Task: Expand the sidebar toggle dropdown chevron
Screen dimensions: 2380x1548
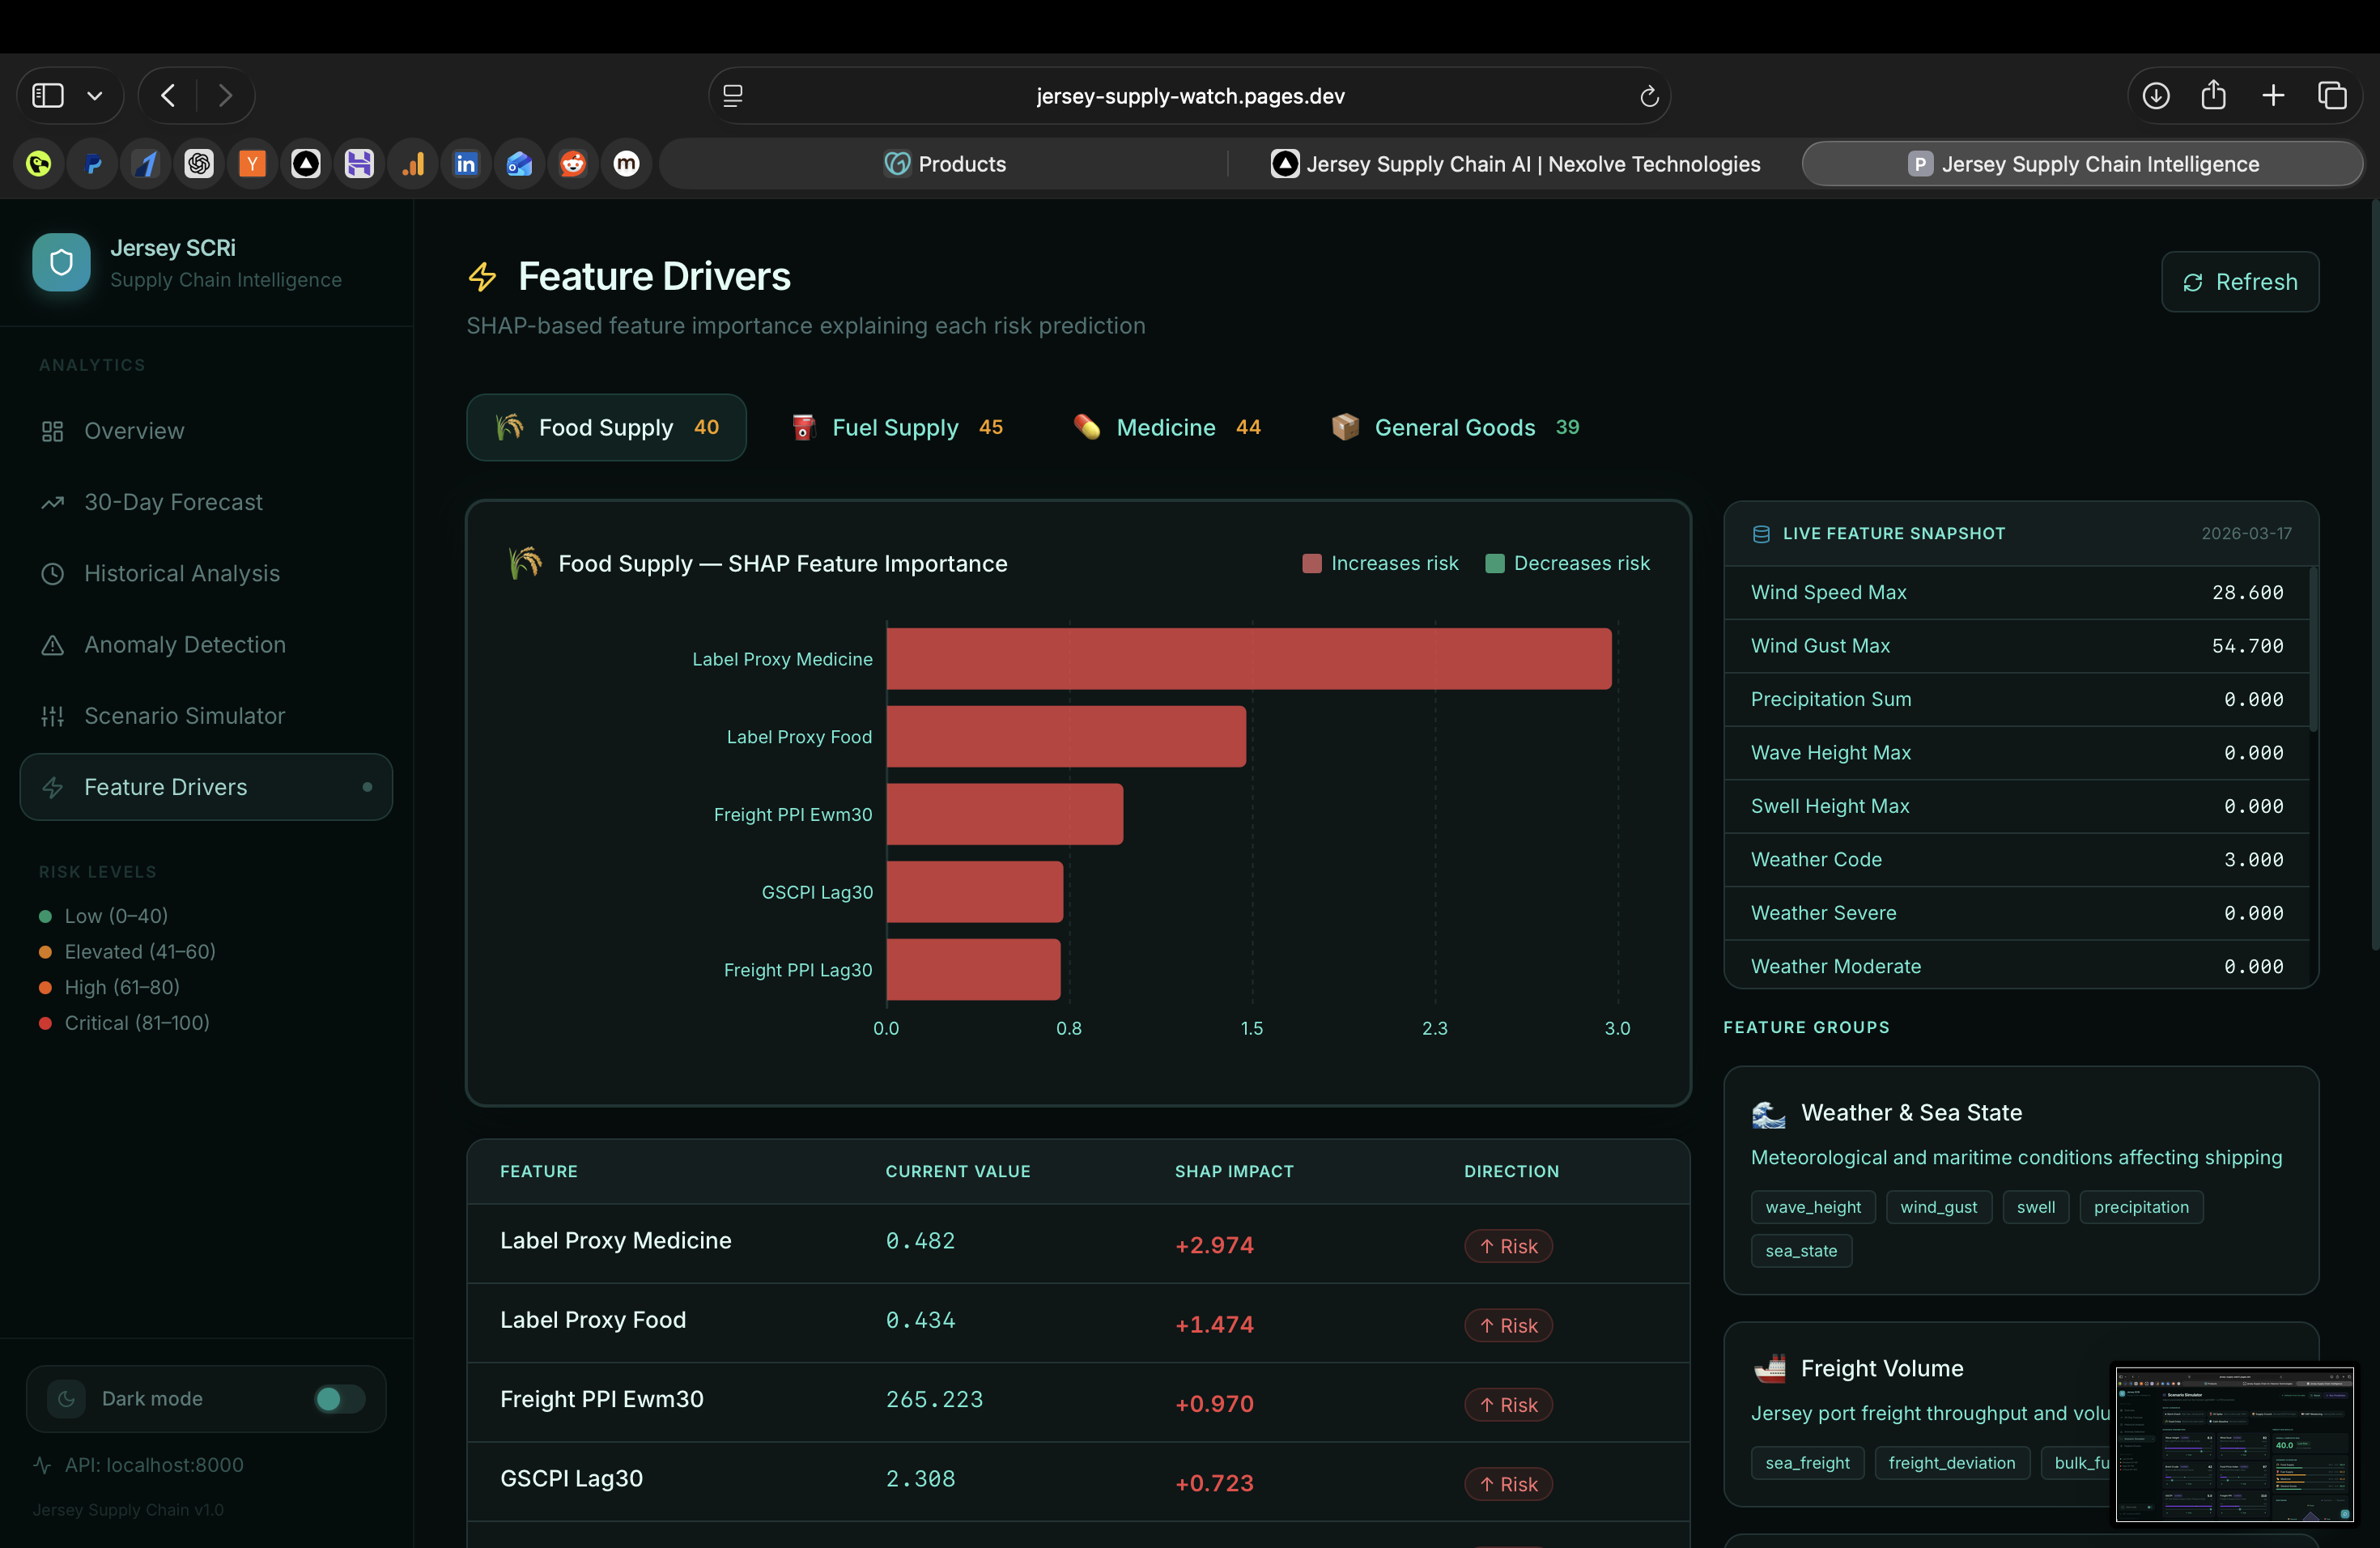Action: [95, 96]
